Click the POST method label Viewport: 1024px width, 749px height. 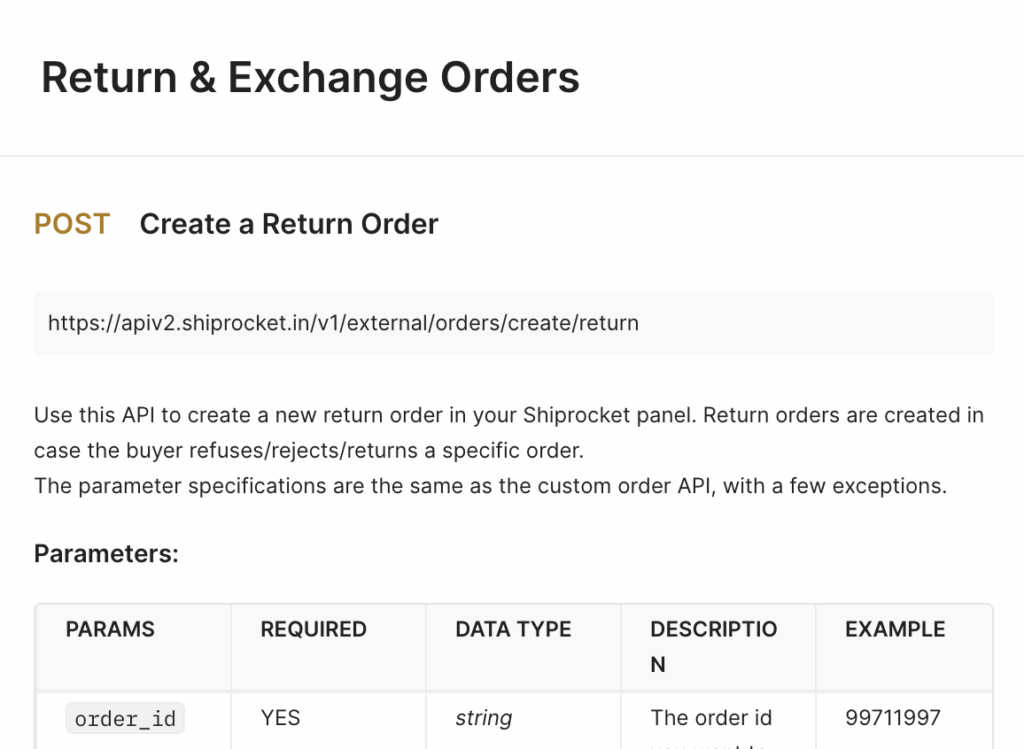point(72,224)
